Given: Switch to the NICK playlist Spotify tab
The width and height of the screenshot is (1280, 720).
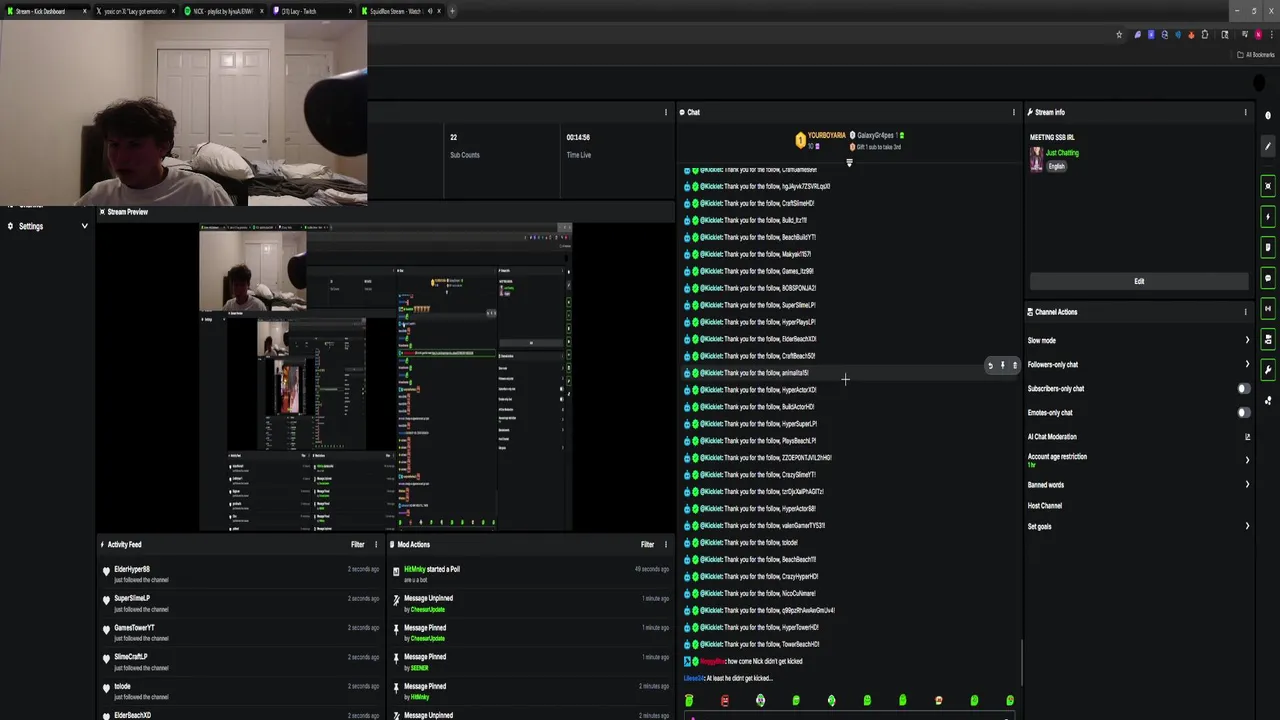Looking at the screenshot, I should click(223, 11).
